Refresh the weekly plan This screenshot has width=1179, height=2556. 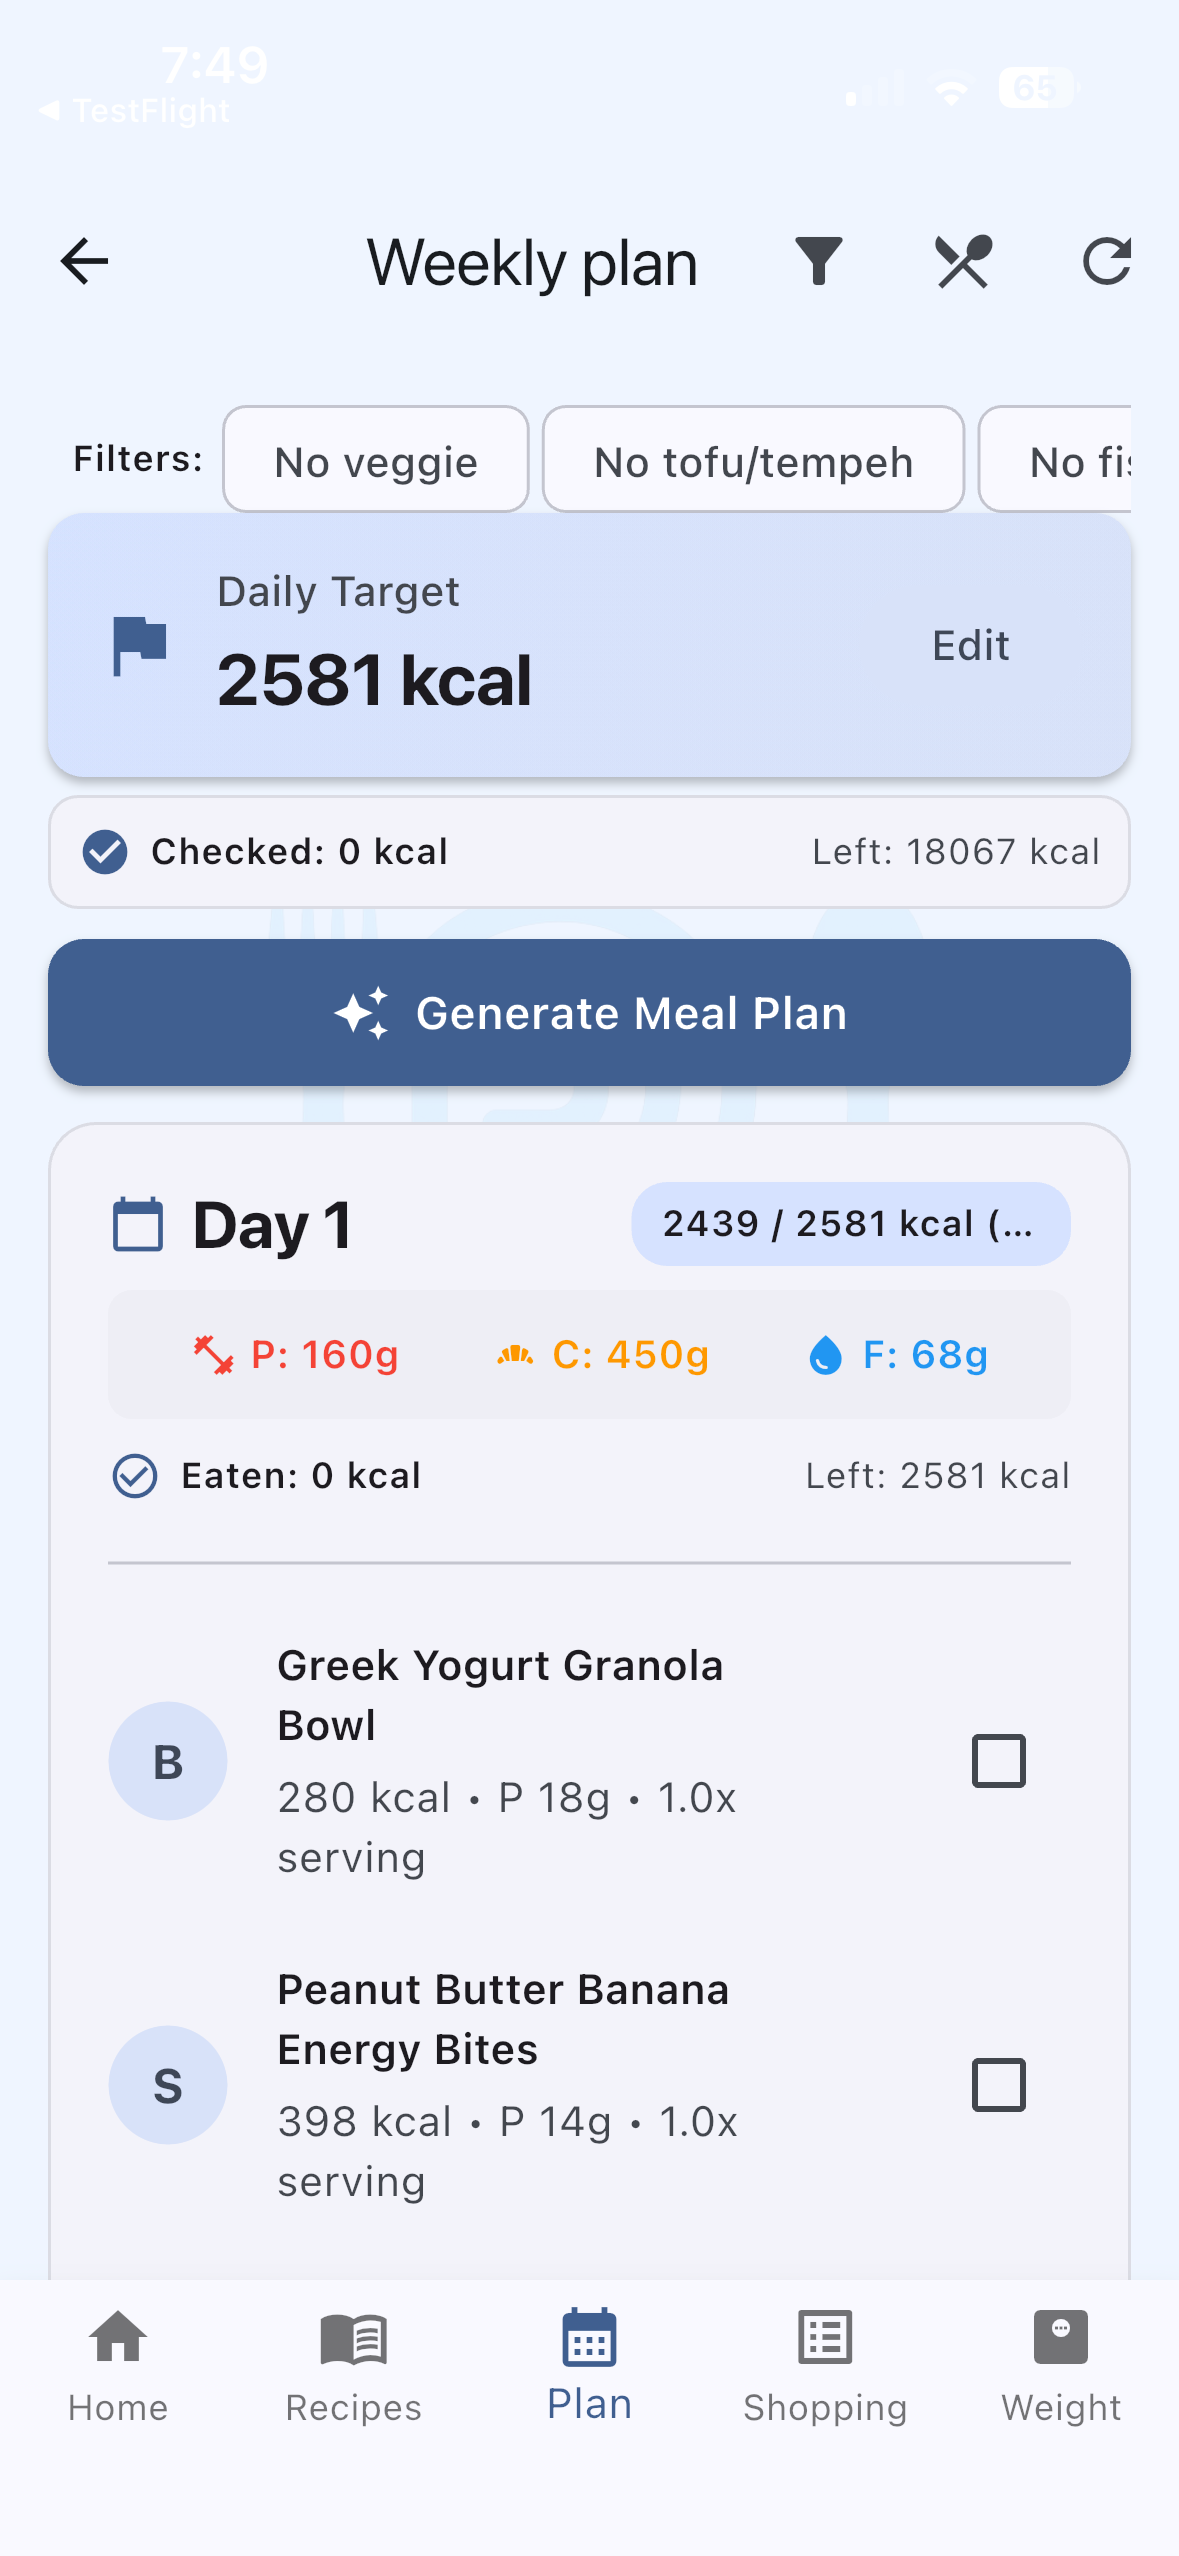[1106, 262]
